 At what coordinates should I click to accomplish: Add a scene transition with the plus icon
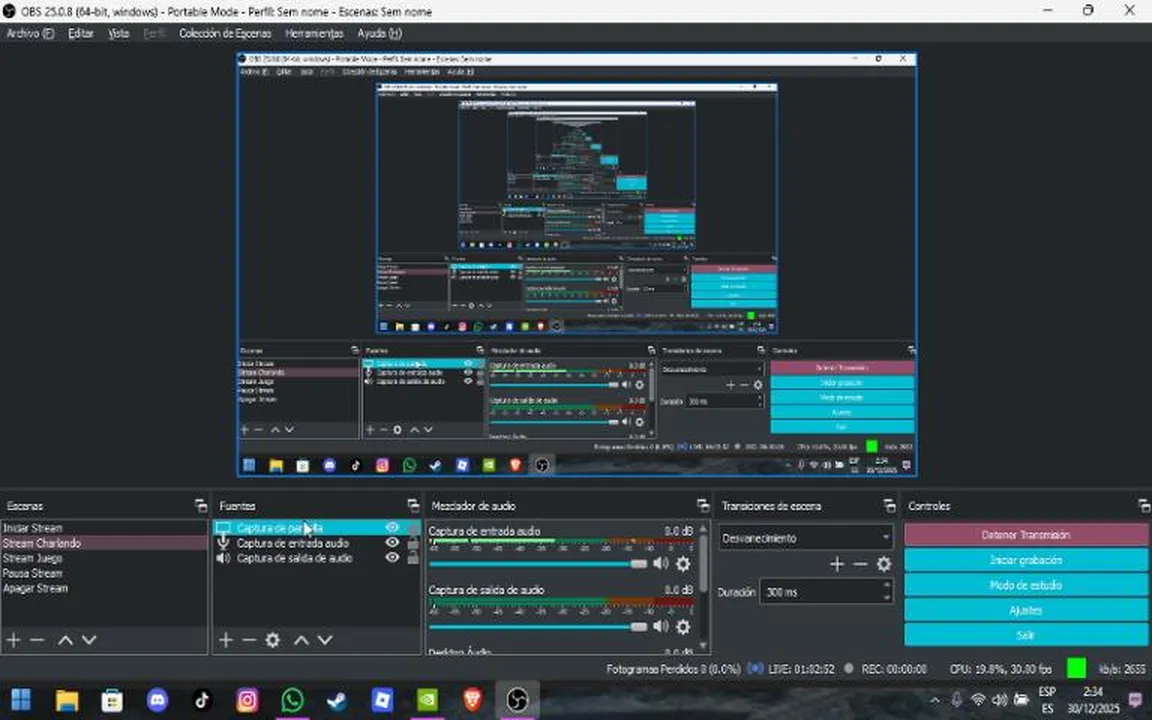pyautogui.click(x=837, y=564)
